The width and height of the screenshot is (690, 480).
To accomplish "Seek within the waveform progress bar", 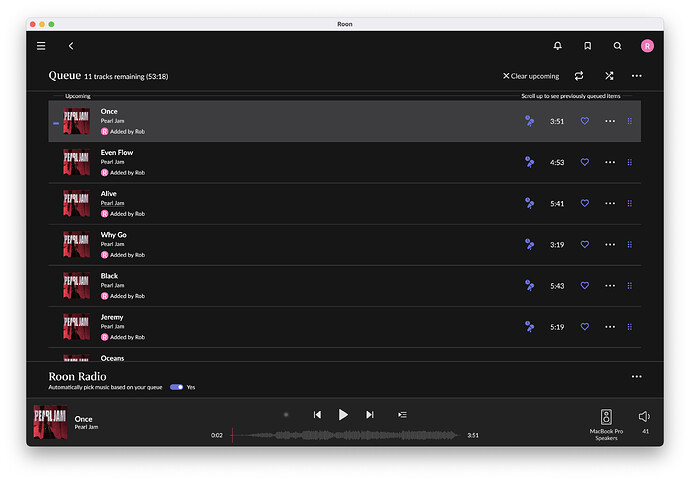I will tap(345, 435).
